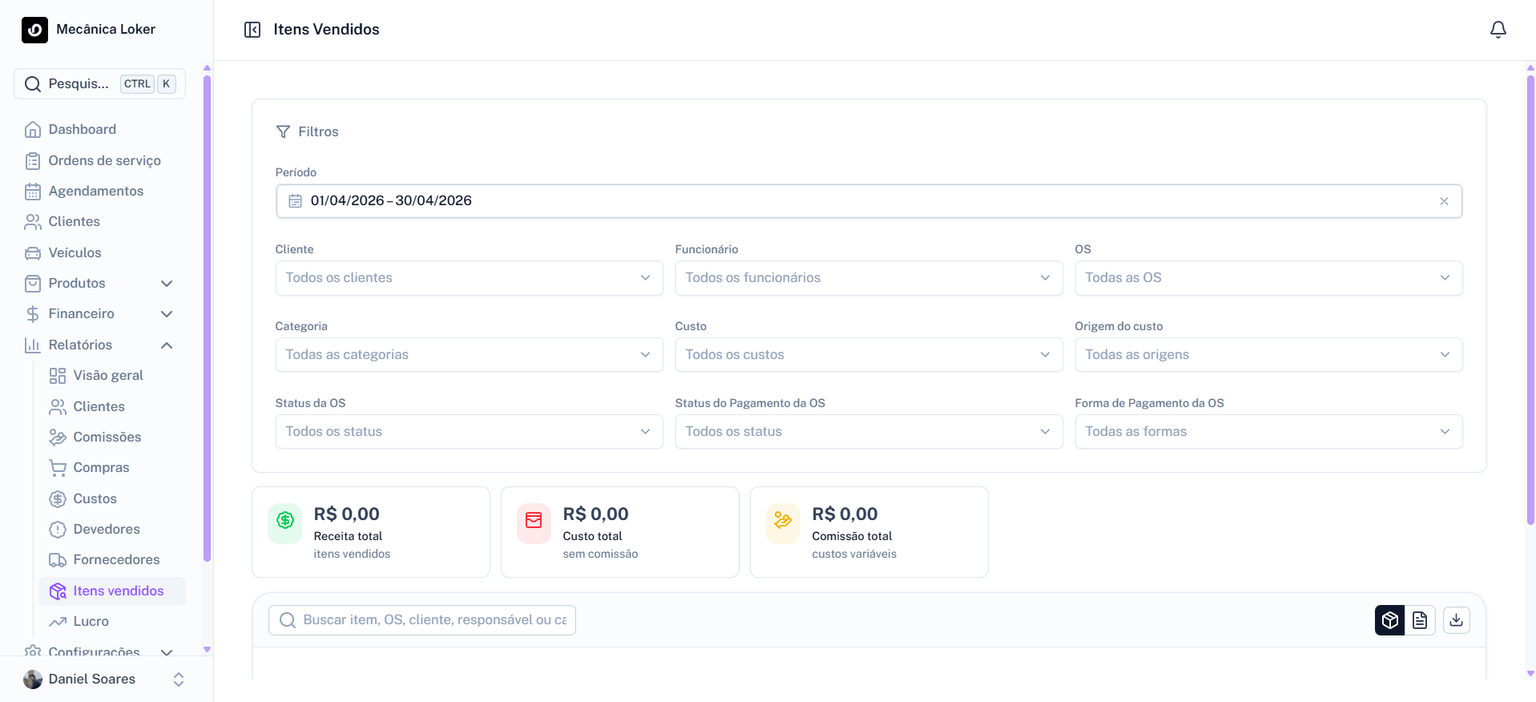Click the Comissões handshake icon
The width and height of the screenshot is (1536, 702).
[57, 437]
